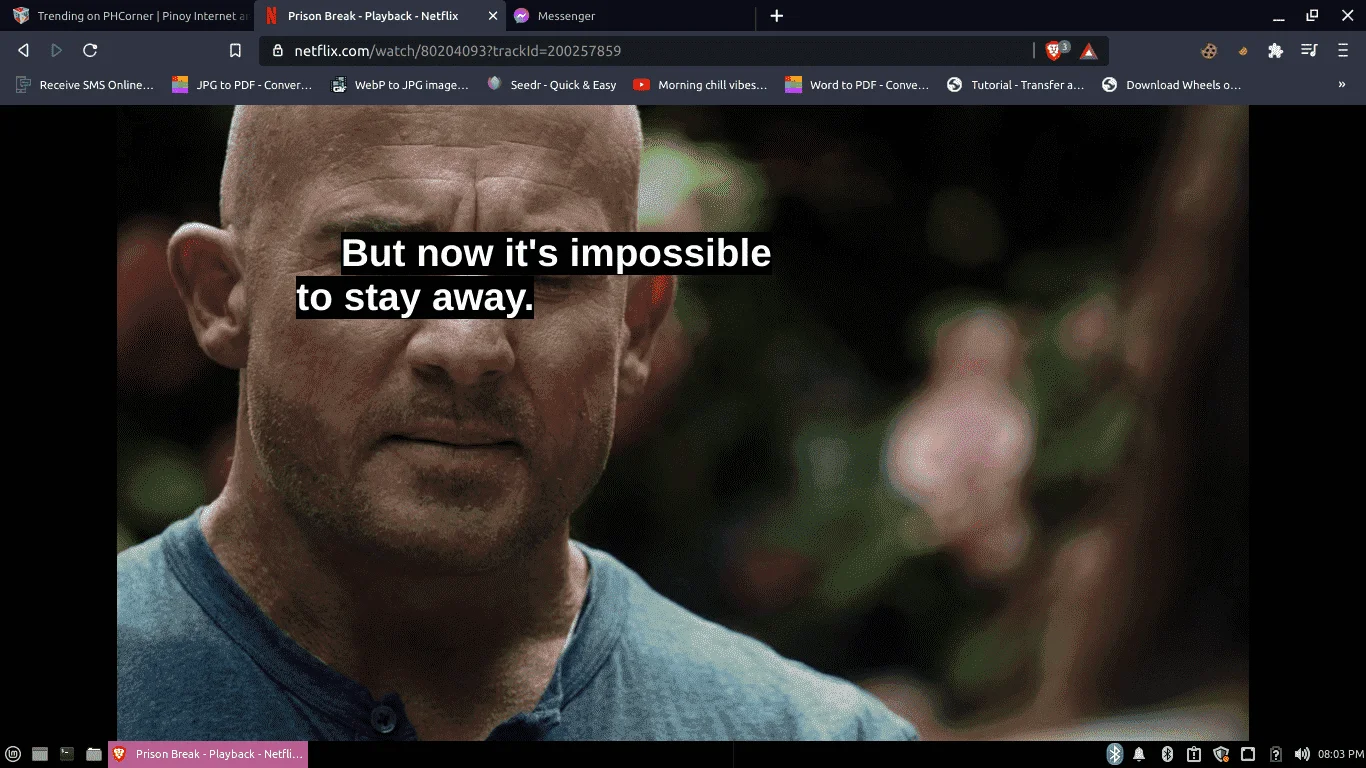This screenshot has height=768, width=1366.
Task: Open the WebP to JPG image bookmark
Action: [400, 85]
